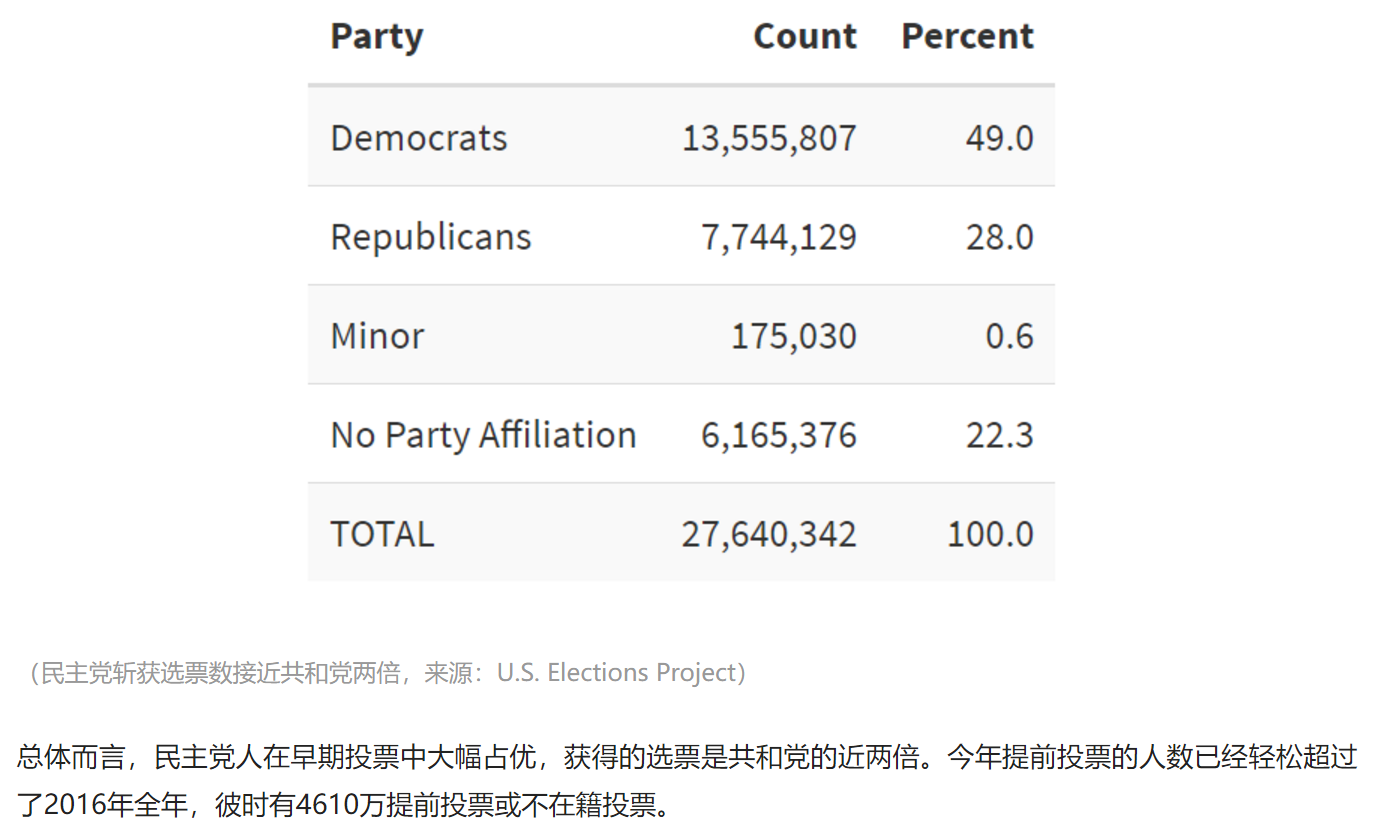This screenshot has width=1387, height=827.
Task: Click the No Party Affiliation cell
Action: [x=483, y=435]
